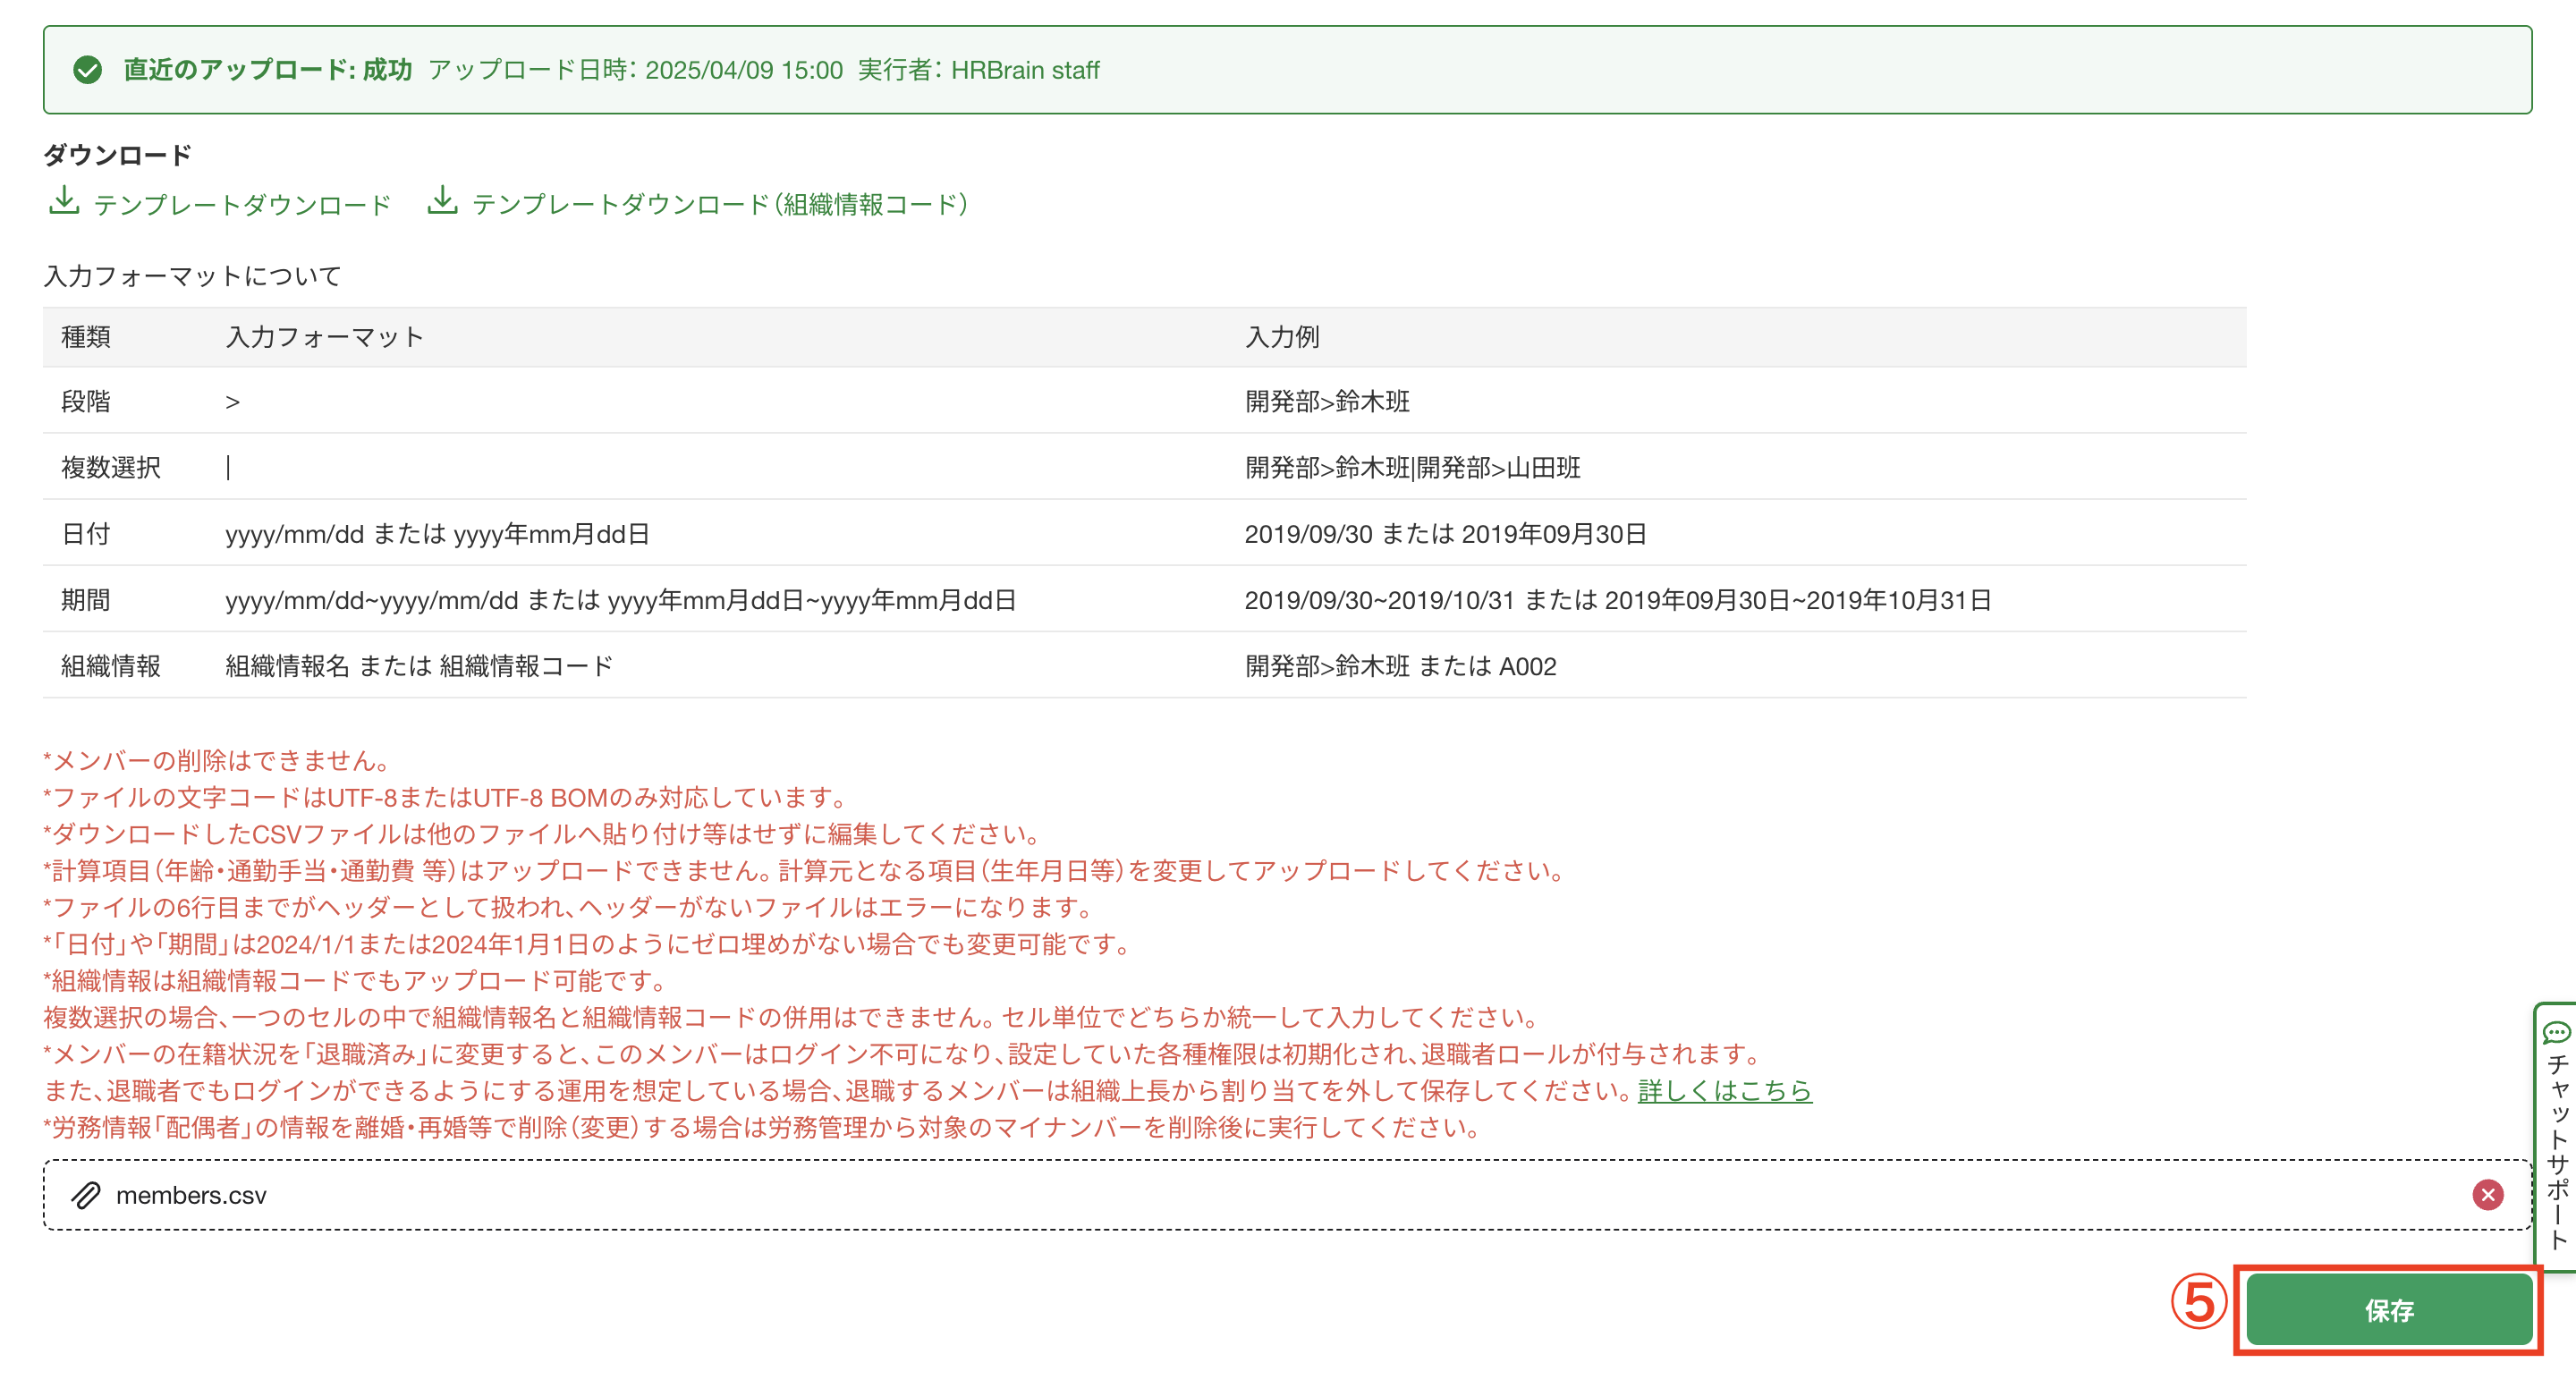The image size is (2576, 1388).
Task: Click example 開発部>鈴木班 in 段階 row
Action: point(1327,401)
